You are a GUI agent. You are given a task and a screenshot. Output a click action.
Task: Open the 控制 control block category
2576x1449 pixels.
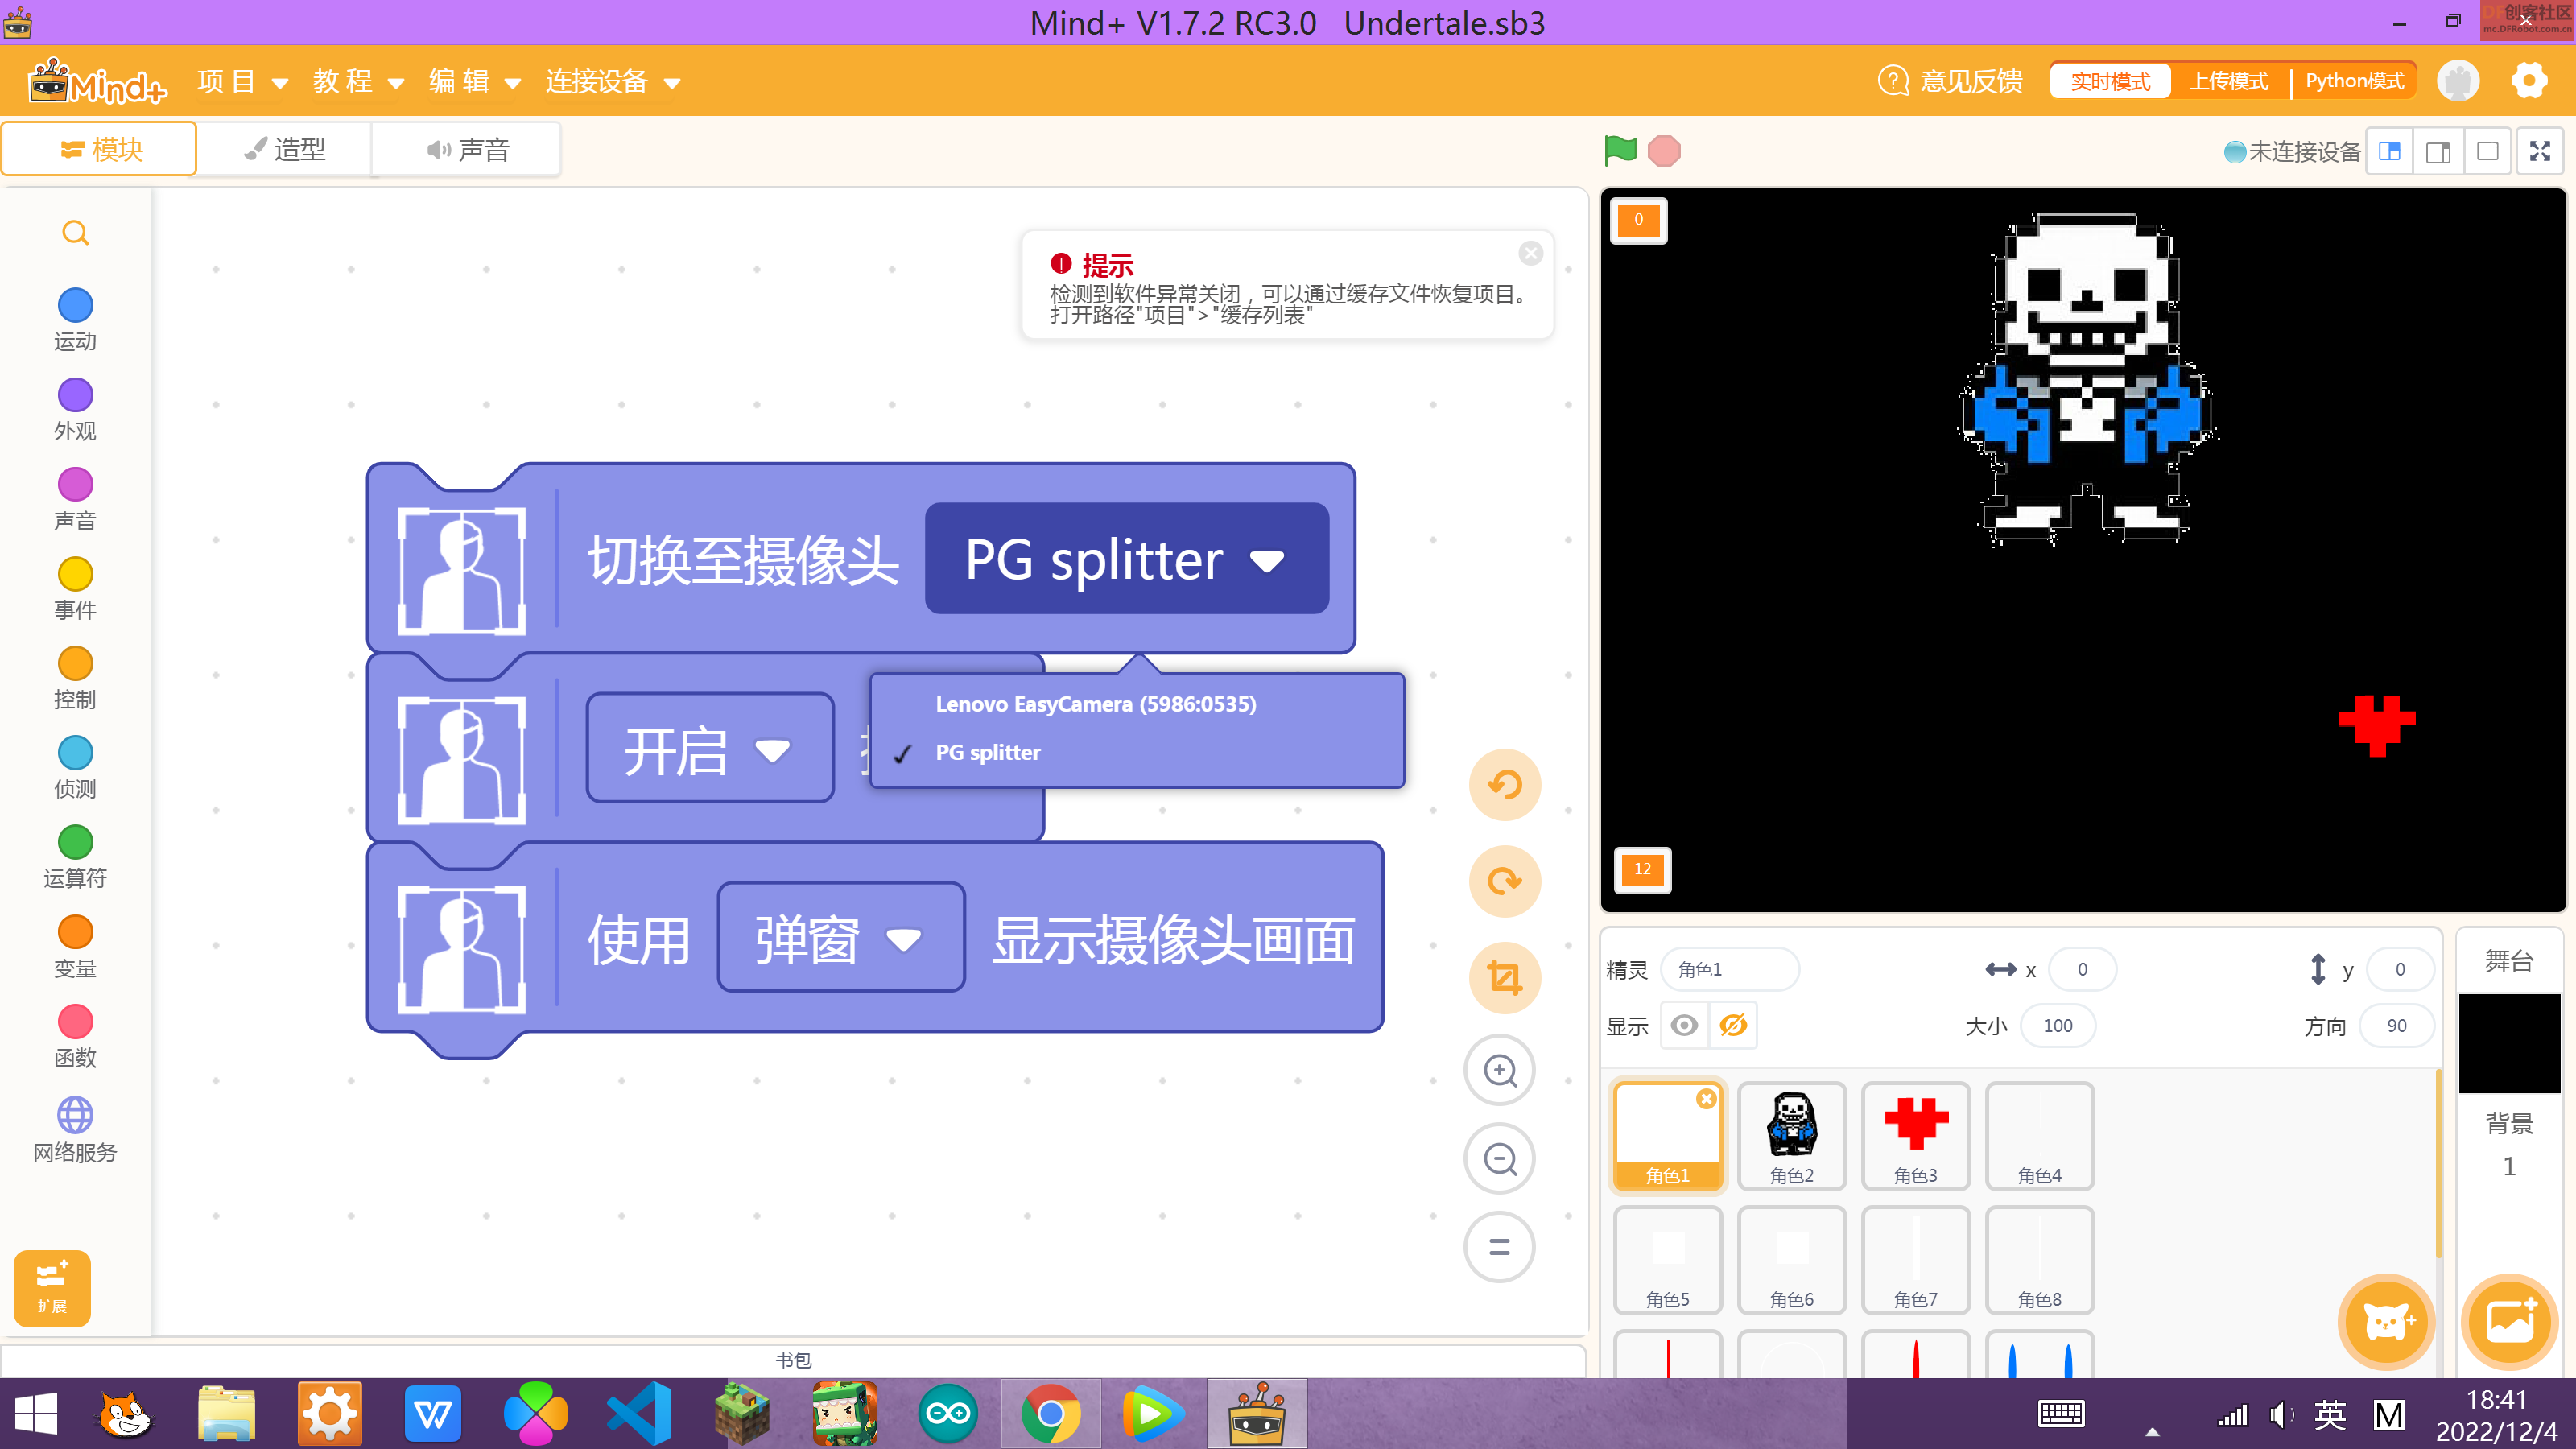click(75, 679)
